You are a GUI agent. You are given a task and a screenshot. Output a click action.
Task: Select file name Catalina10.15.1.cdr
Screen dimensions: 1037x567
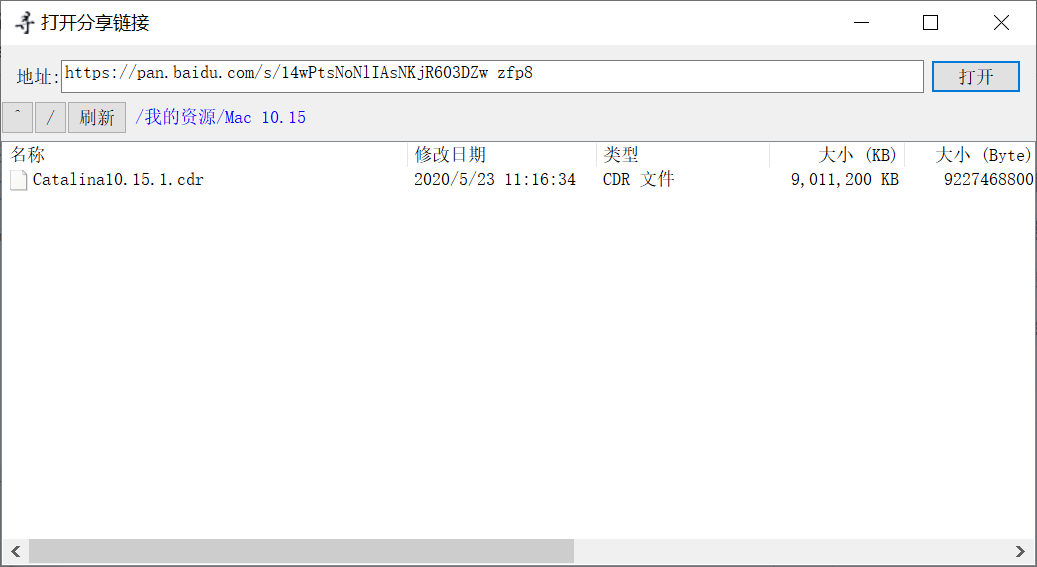[118, 180]
